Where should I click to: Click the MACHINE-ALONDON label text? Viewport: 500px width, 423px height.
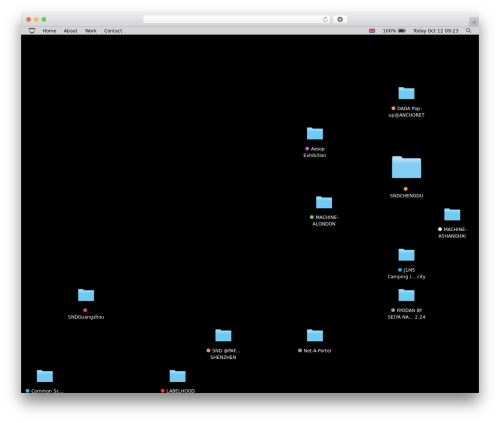pyautogui.click(x=324, y=221)
